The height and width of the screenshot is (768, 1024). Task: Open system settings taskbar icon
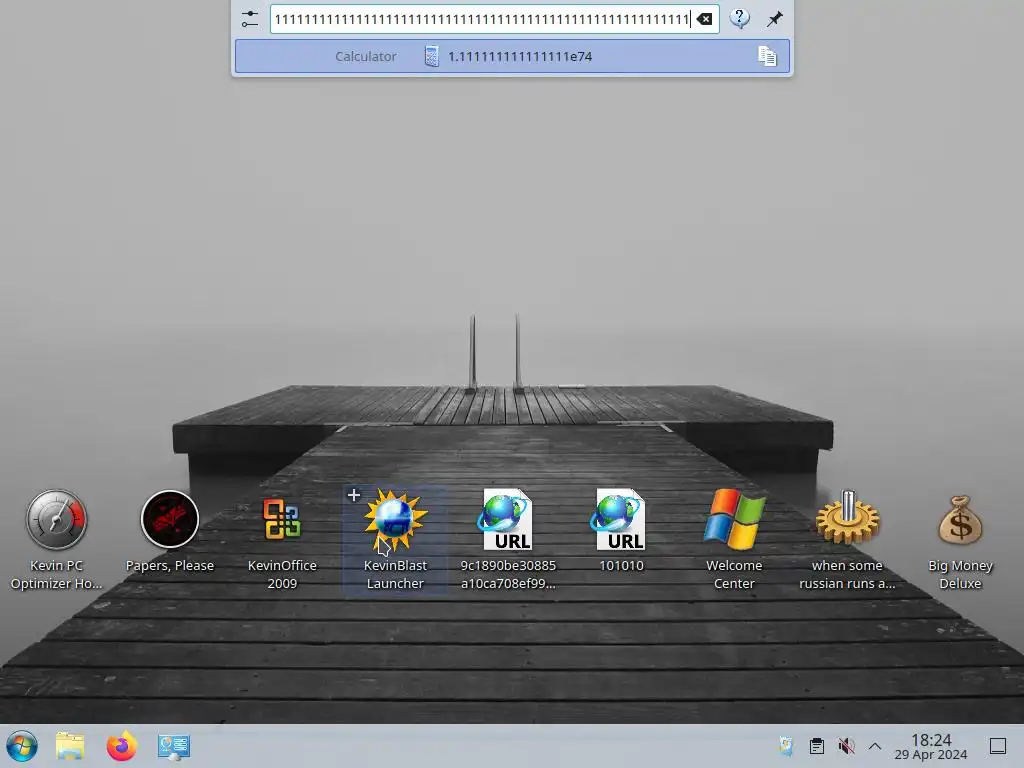click(x=174, y=746)
